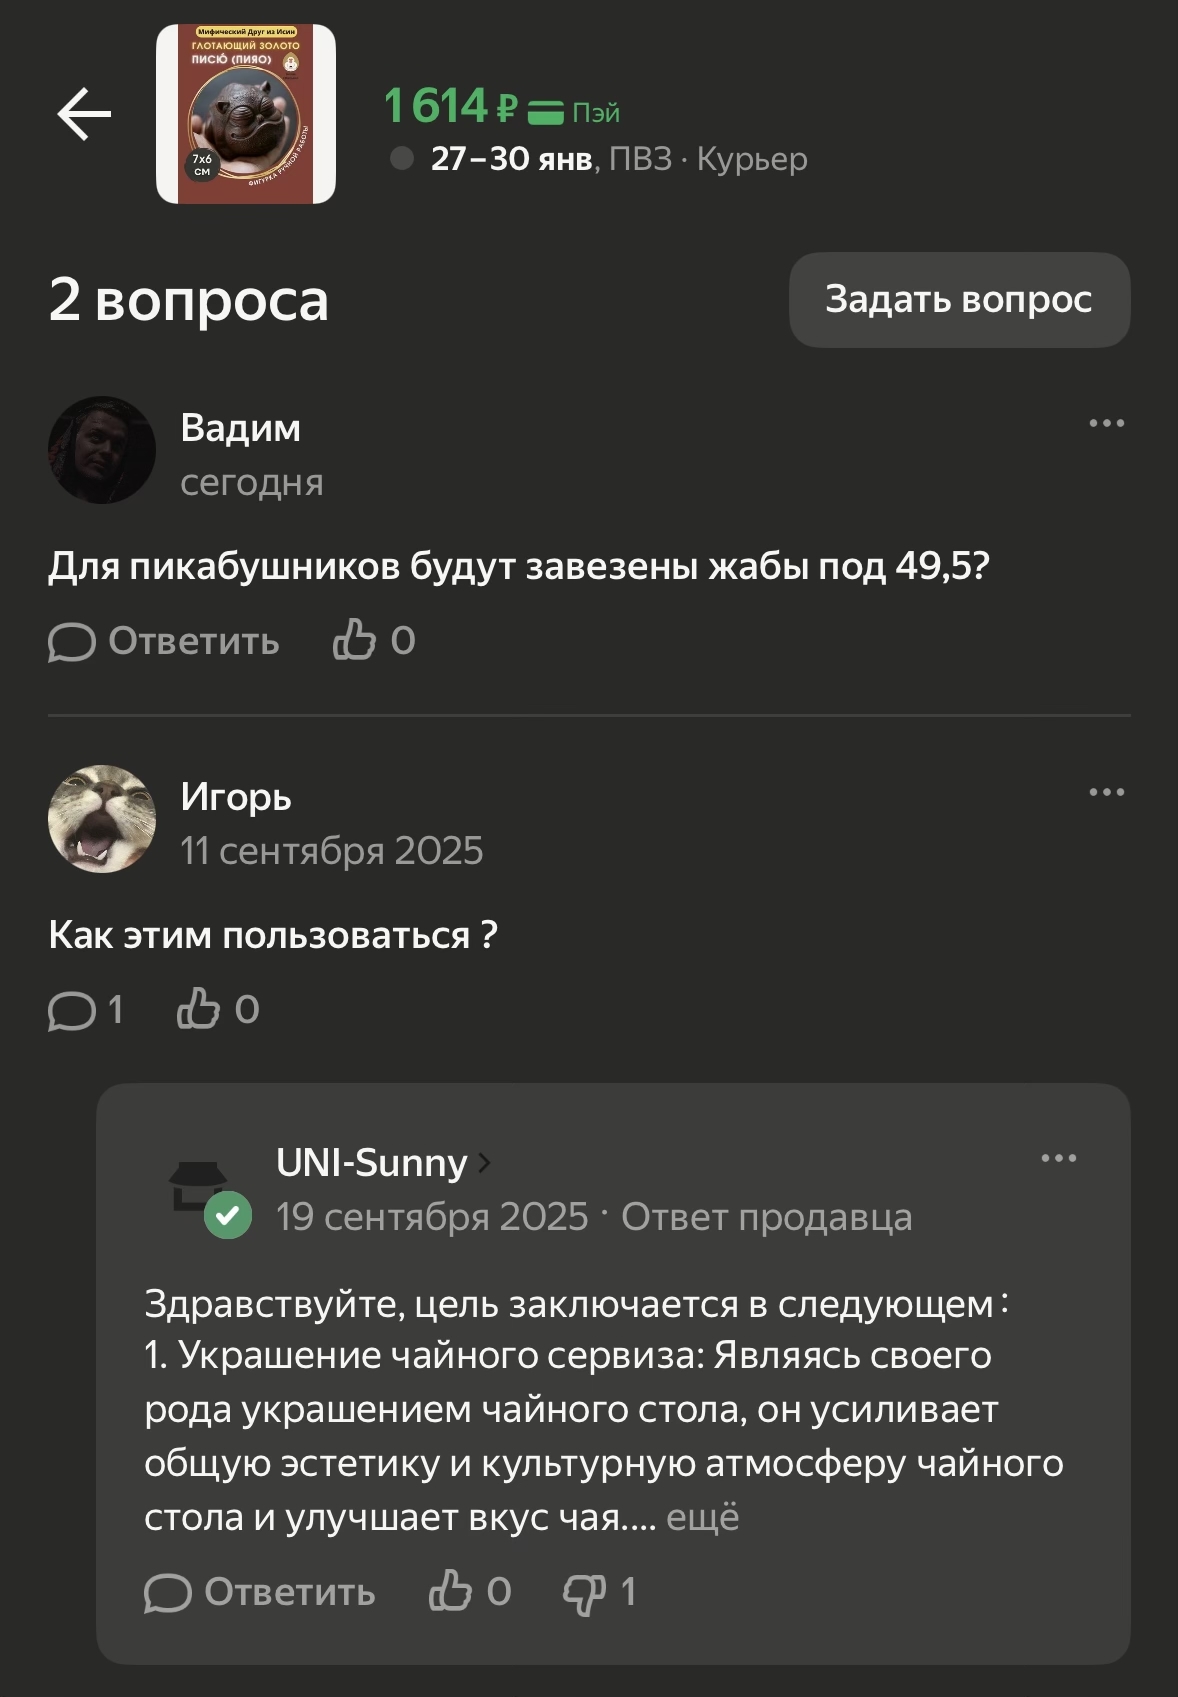The image size is (1178, 1697).
Task: Tap the 1 614 ₽ price
Action: [x=450, y=106]
